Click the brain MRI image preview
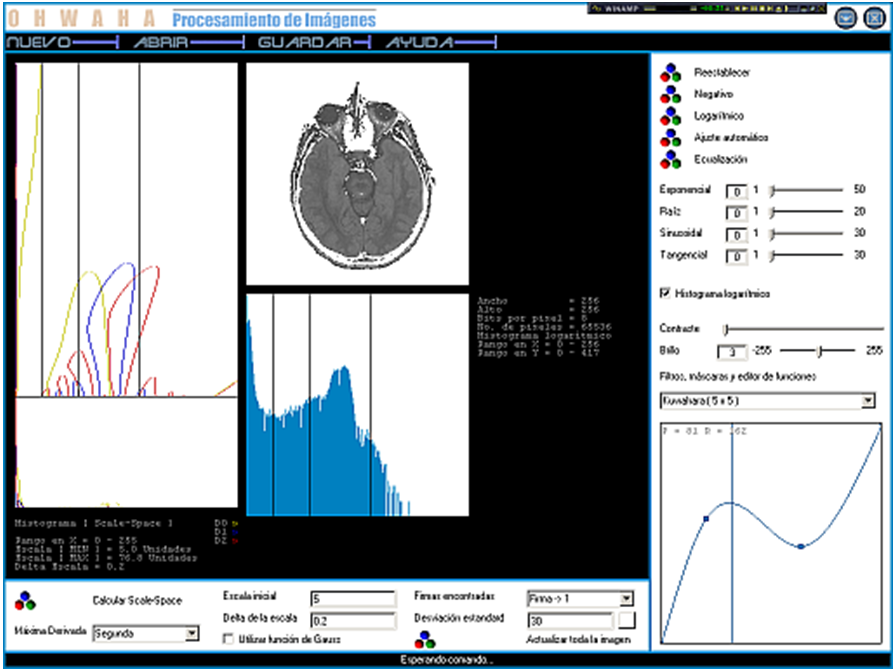The height and width of the screenshot is (669, 893). point(357,174)
